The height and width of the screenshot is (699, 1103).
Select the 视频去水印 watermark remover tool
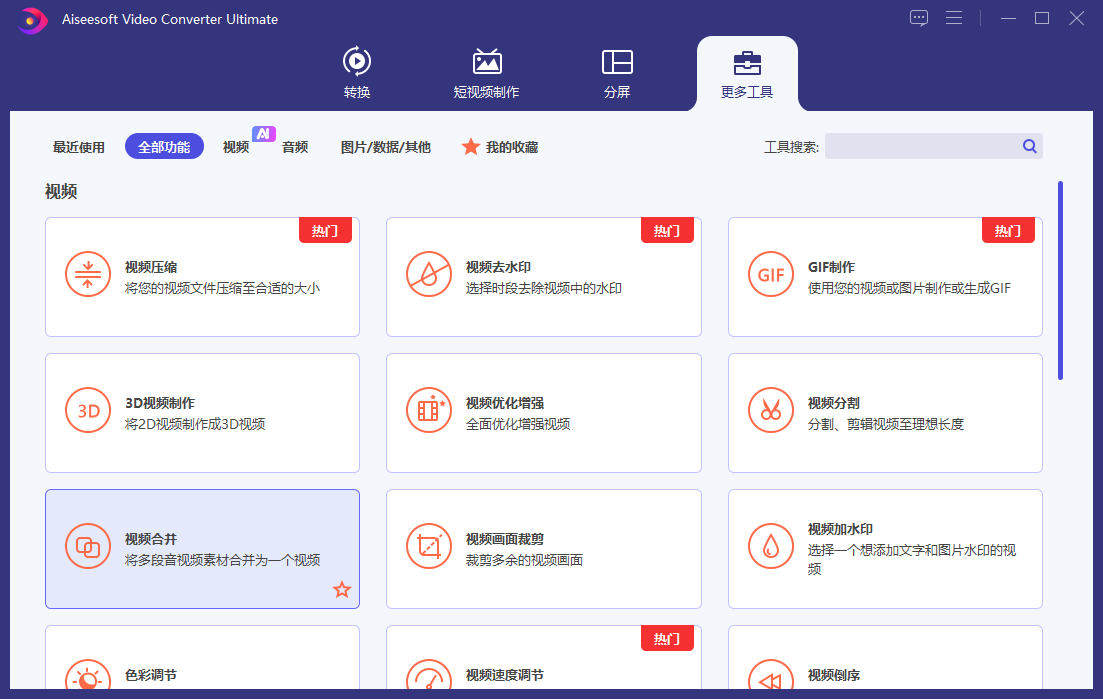pos(544,276)
